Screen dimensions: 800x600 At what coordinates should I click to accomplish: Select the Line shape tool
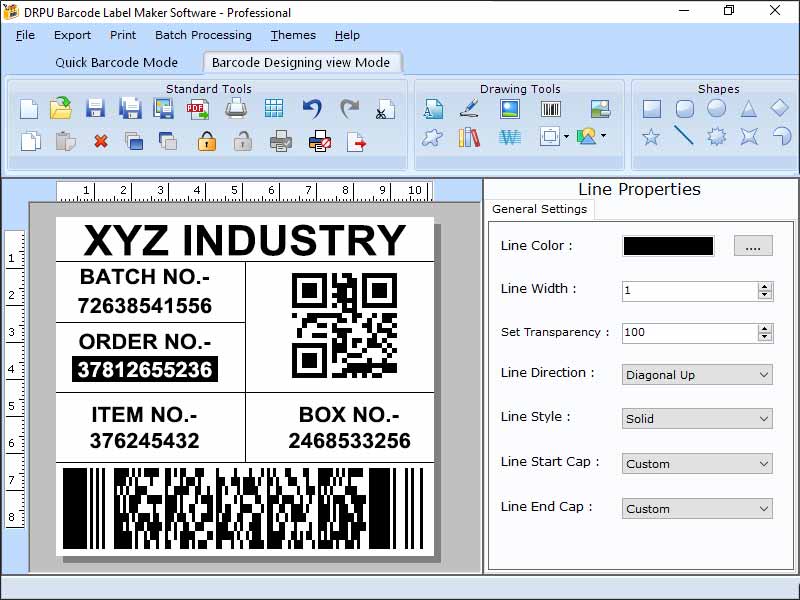pos(684,136)
